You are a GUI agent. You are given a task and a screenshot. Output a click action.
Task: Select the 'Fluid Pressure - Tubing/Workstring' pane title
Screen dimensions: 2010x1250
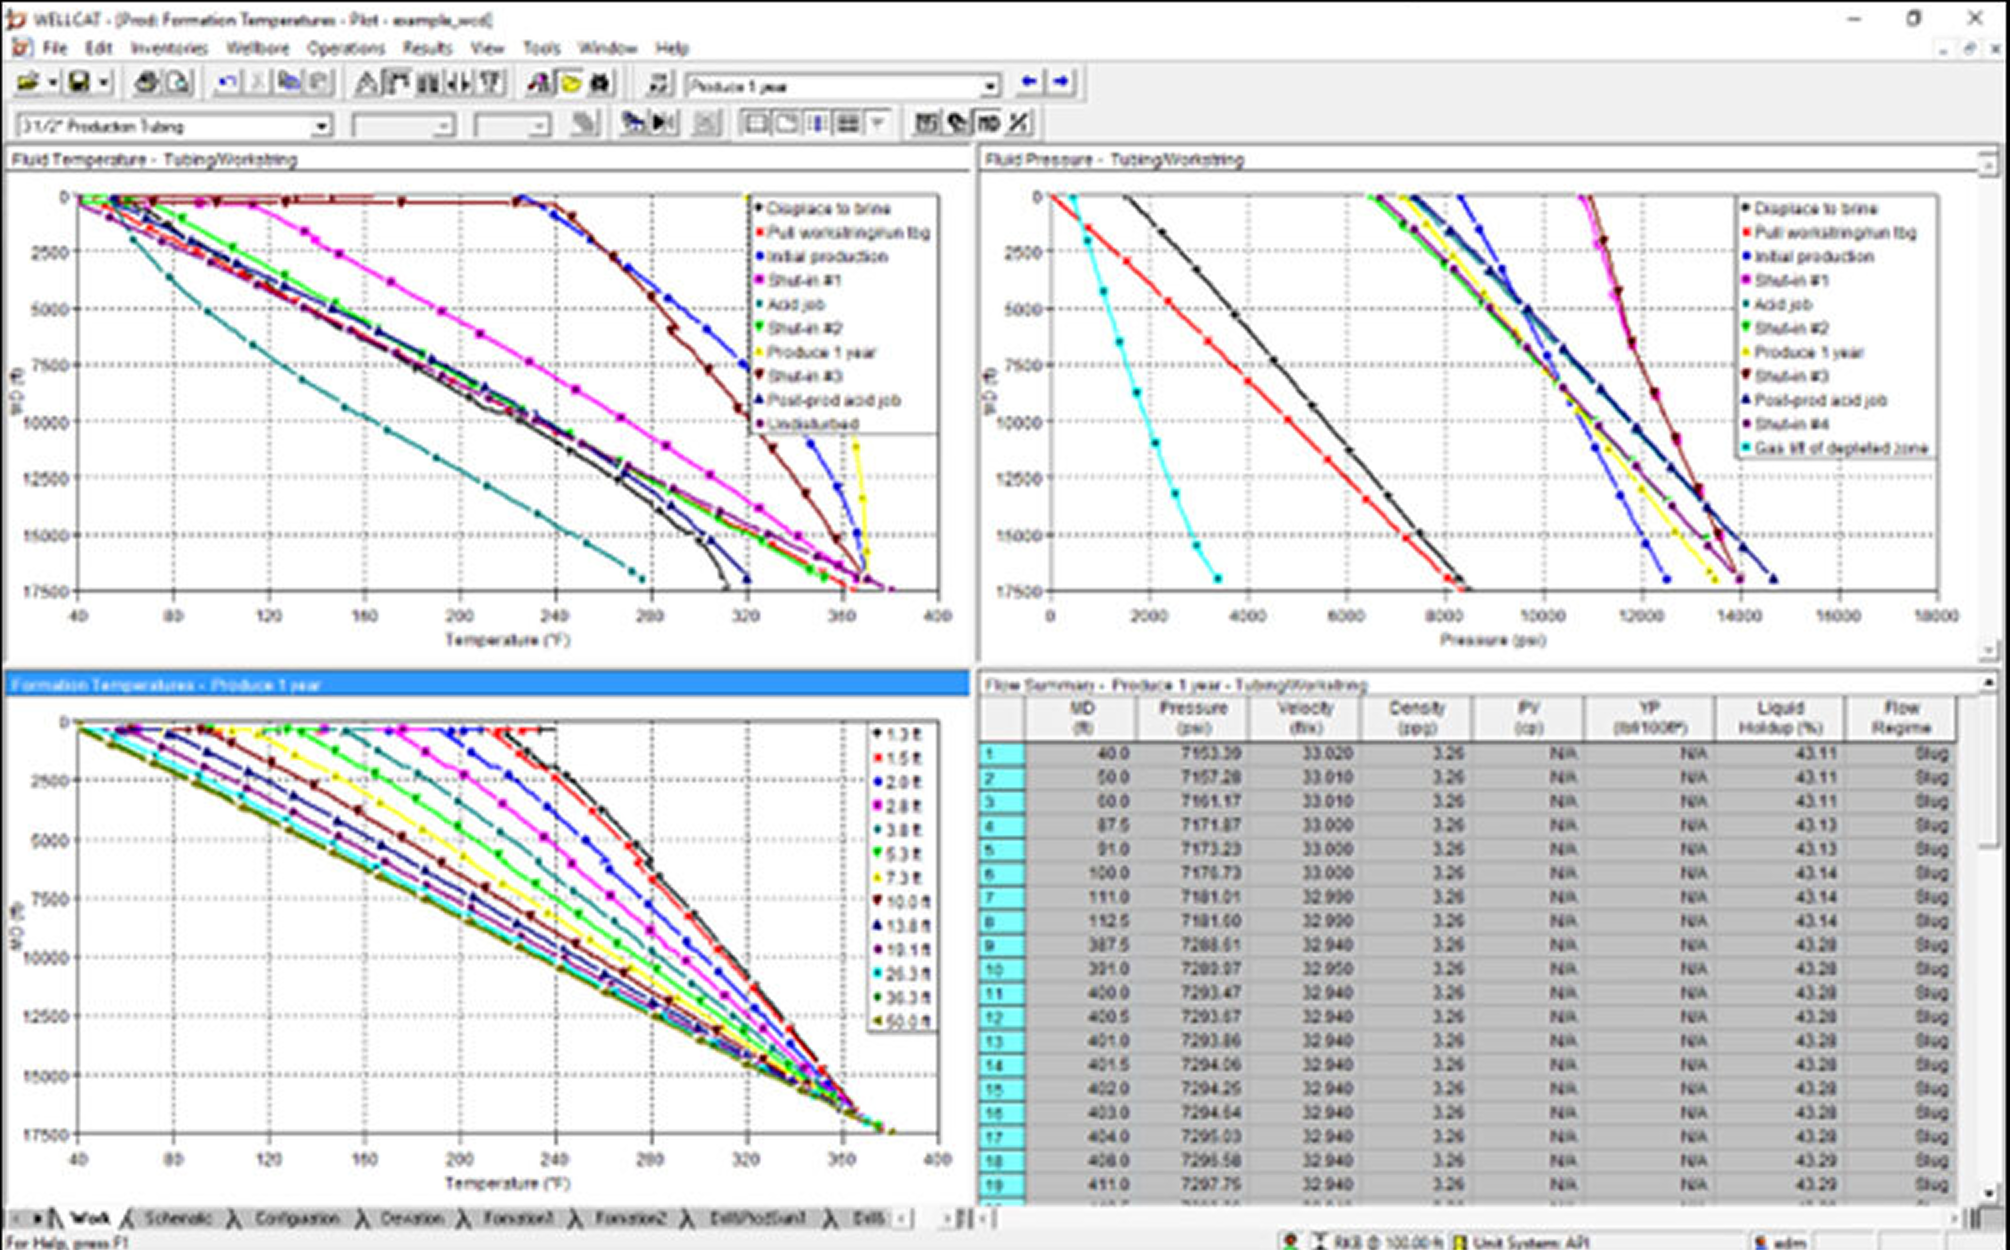[x=1480, y=159]
